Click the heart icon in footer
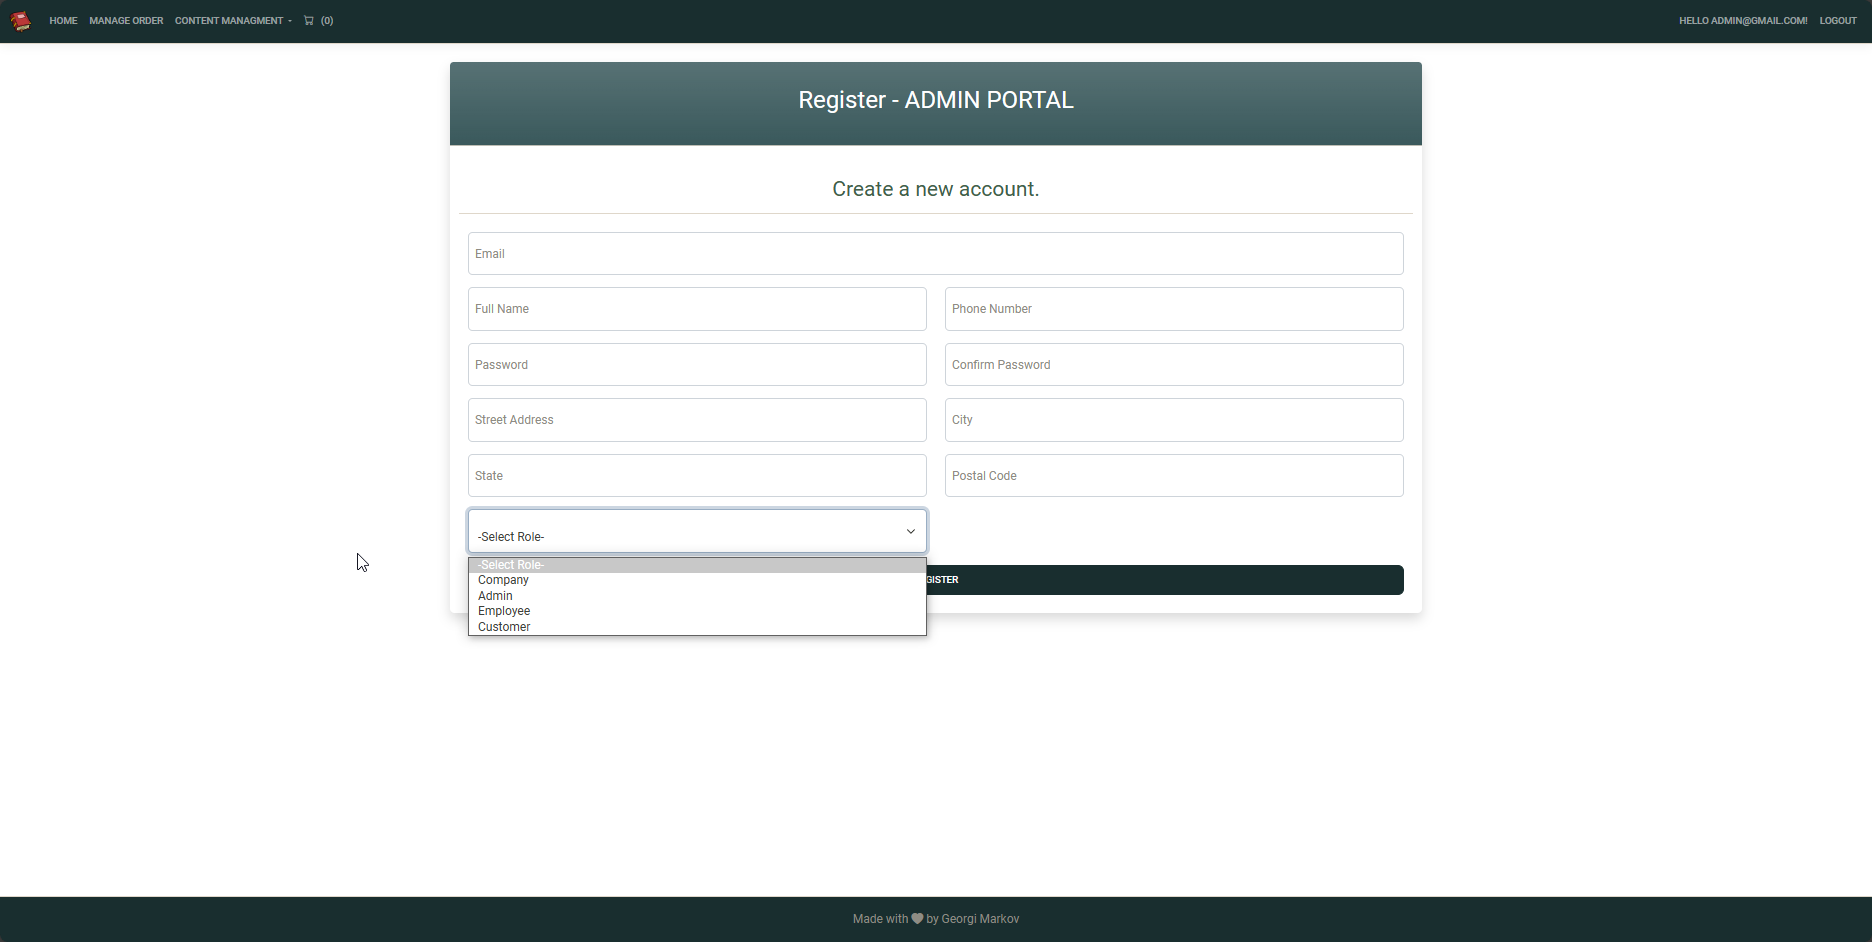 point(917,919)
